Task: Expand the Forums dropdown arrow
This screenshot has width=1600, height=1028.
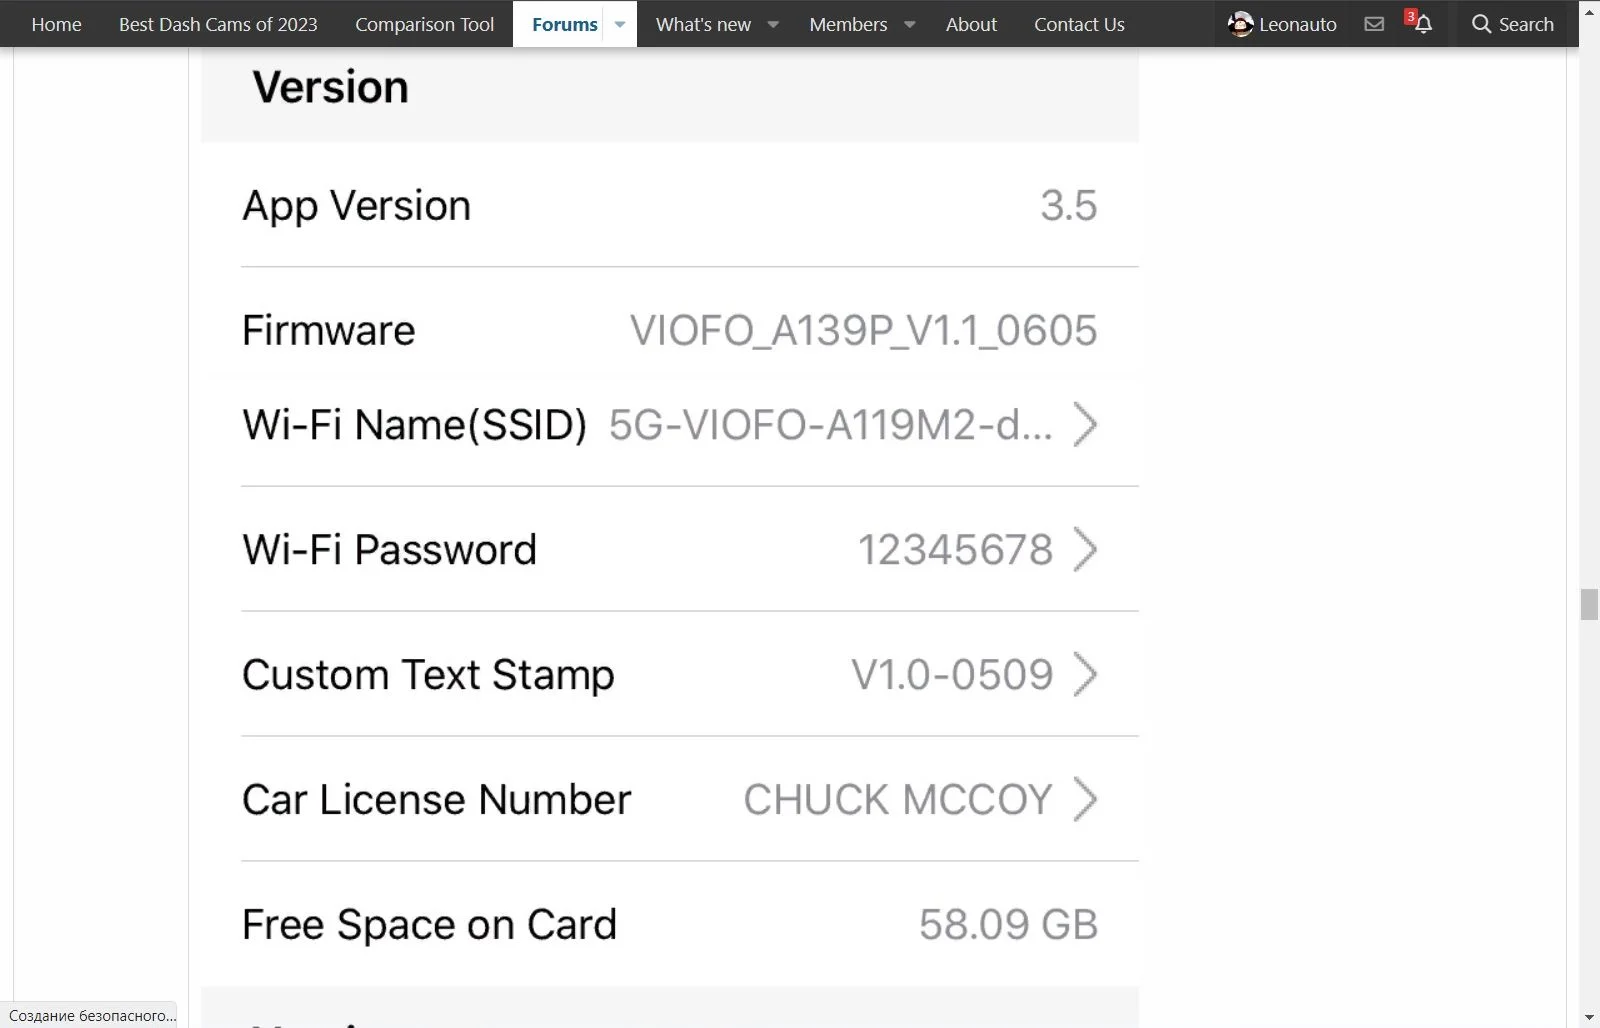Action: 620,24
